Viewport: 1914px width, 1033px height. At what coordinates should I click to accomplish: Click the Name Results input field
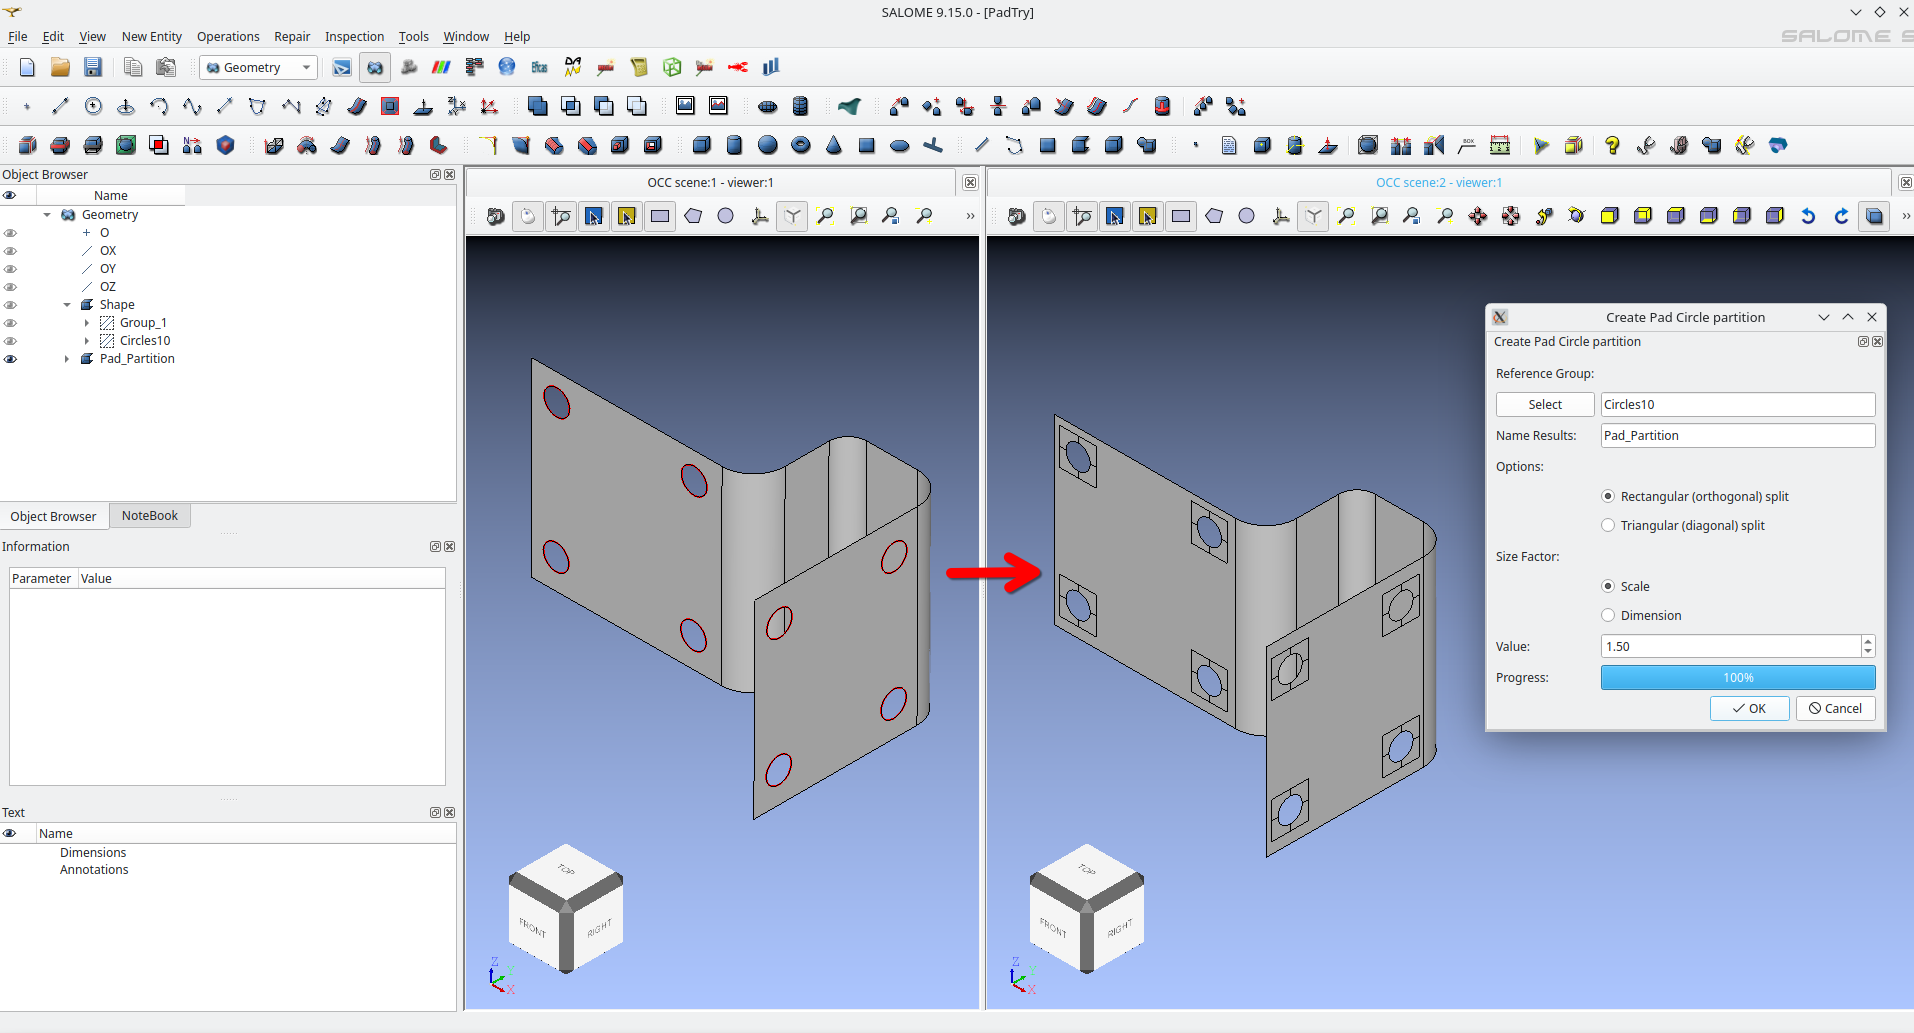(x=1737, y=435)
